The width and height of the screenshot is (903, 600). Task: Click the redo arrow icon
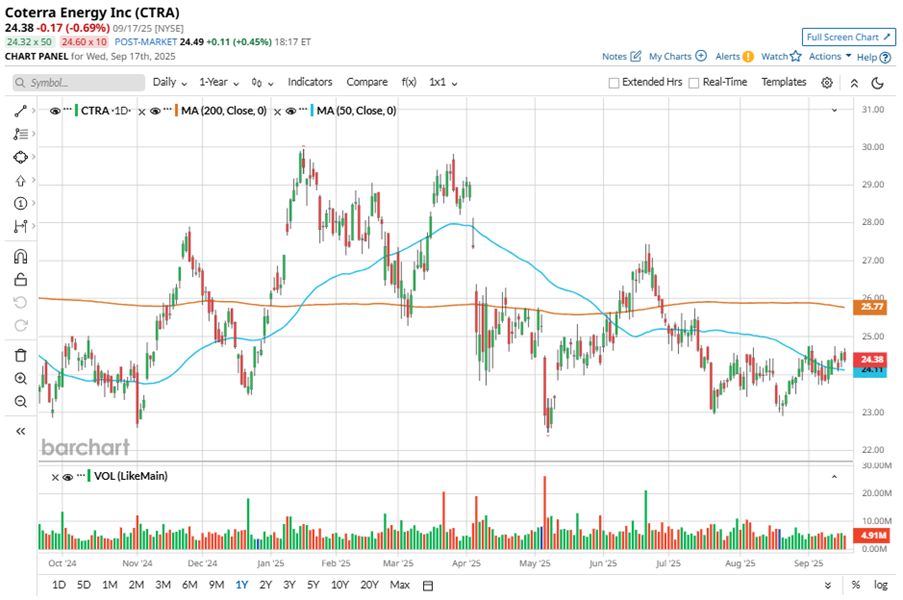pyautogui.click(x=21, y=325)
